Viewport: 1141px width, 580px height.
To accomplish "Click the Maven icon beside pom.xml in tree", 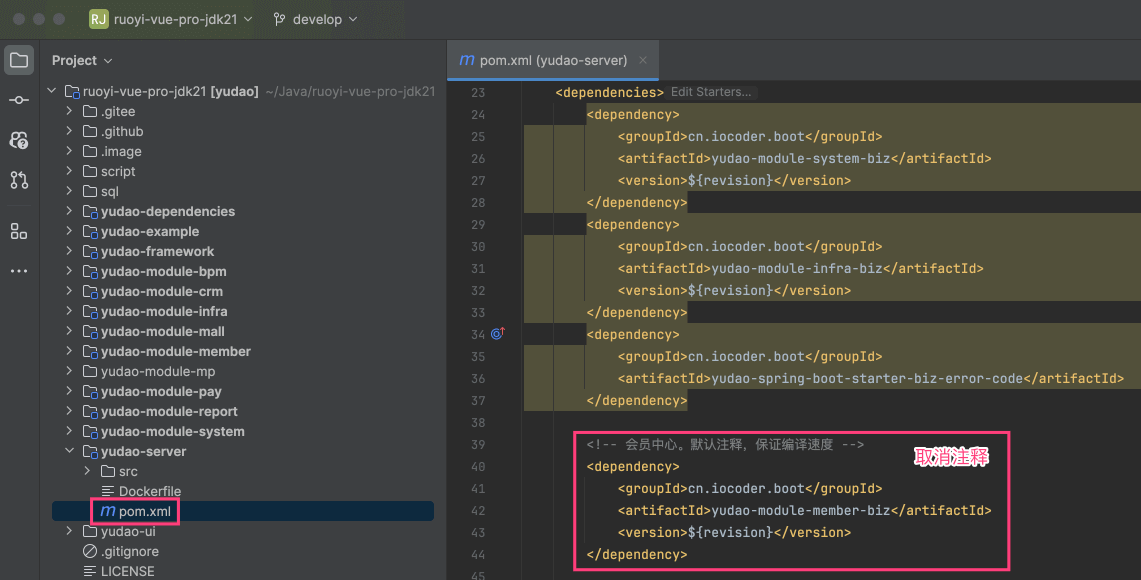I will pos(106,511).
